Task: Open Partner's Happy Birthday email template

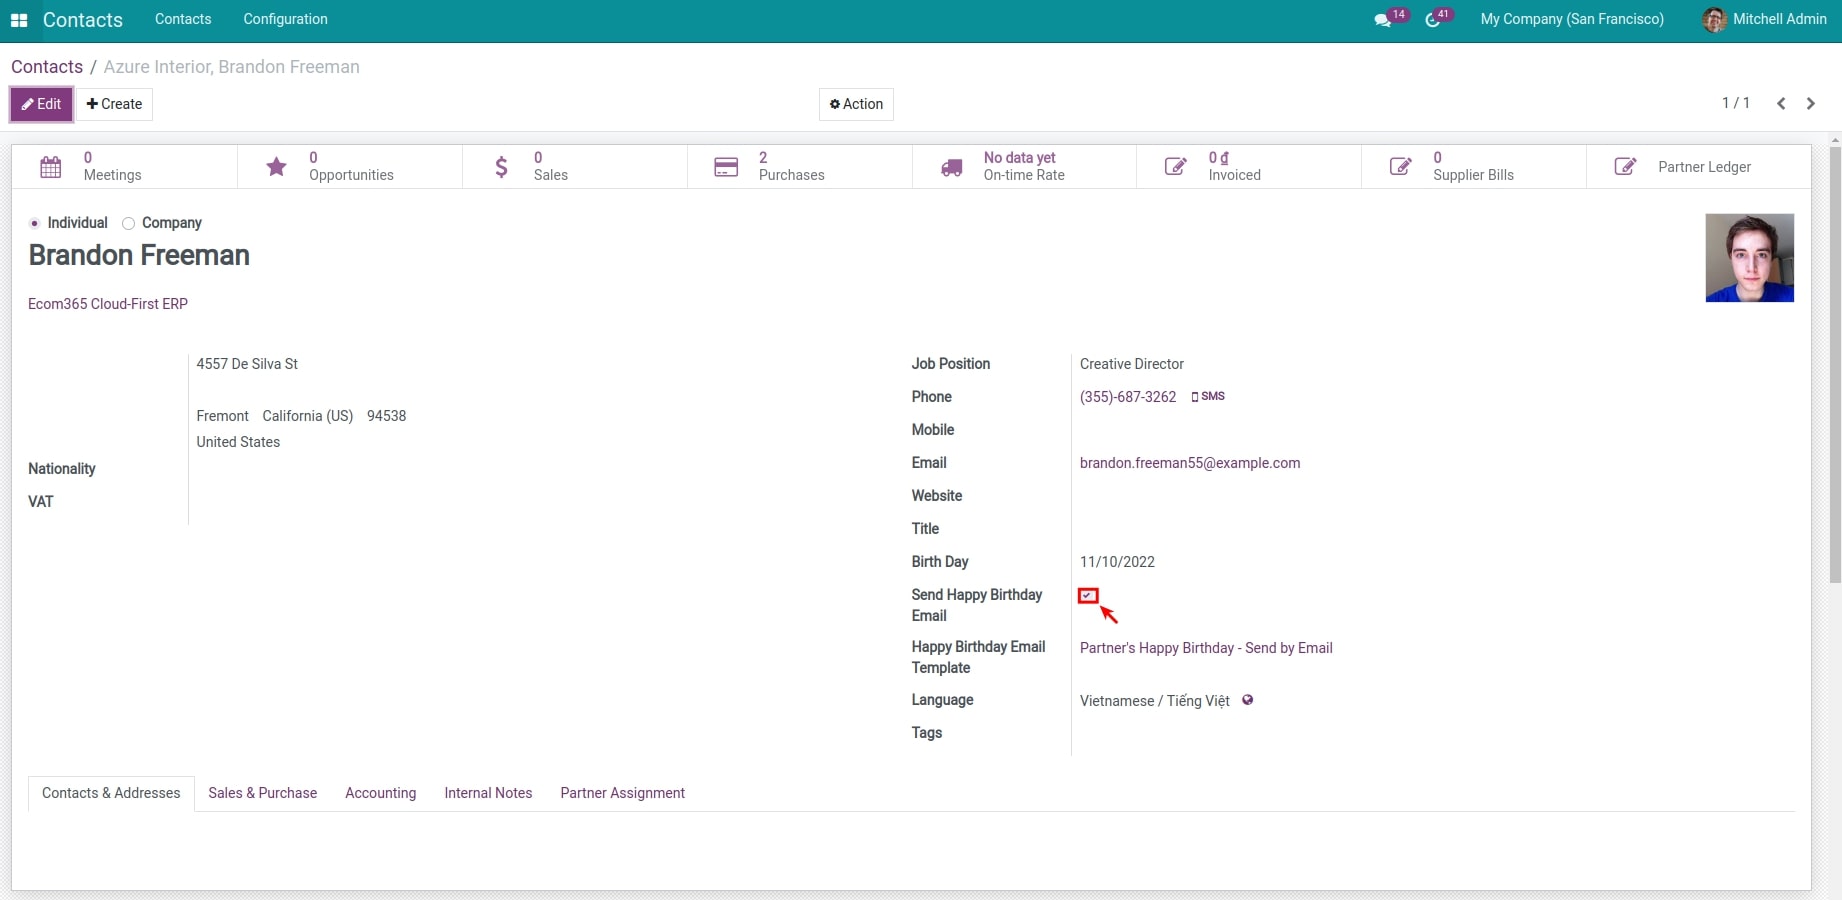Action: pyautogui.click(x=1205, y=648)
